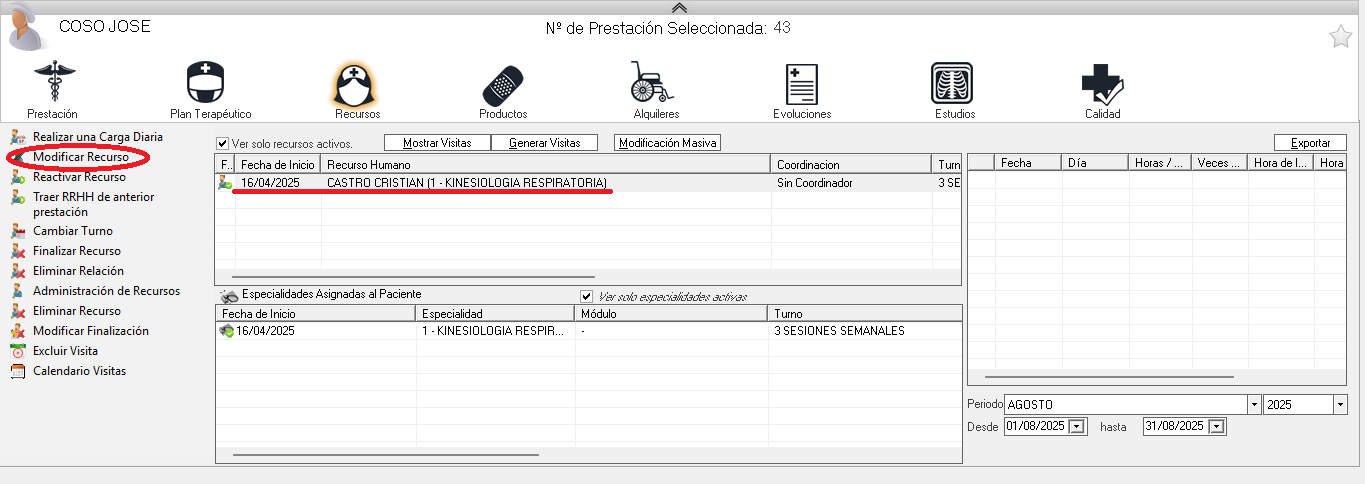Open the hasta date picker dropdown
The width and height of the screenshot is (1365, 484).
[1216, 427]
